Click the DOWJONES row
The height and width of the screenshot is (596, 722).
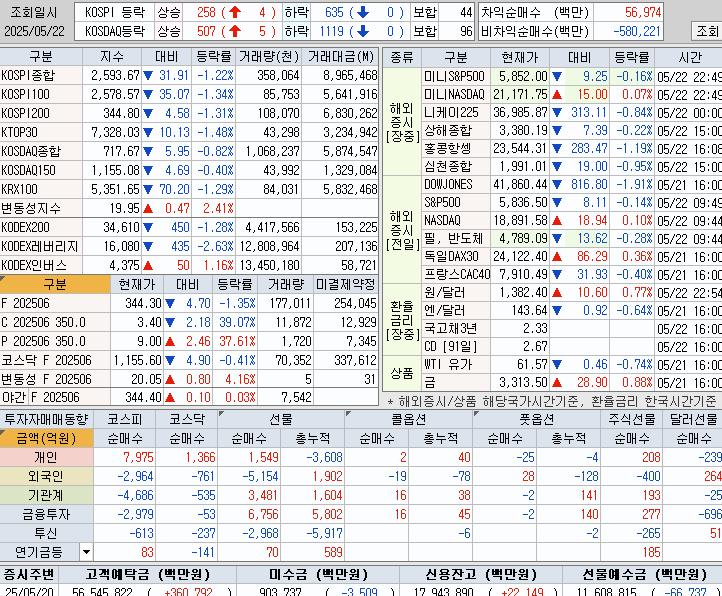[x=572, y=184]
